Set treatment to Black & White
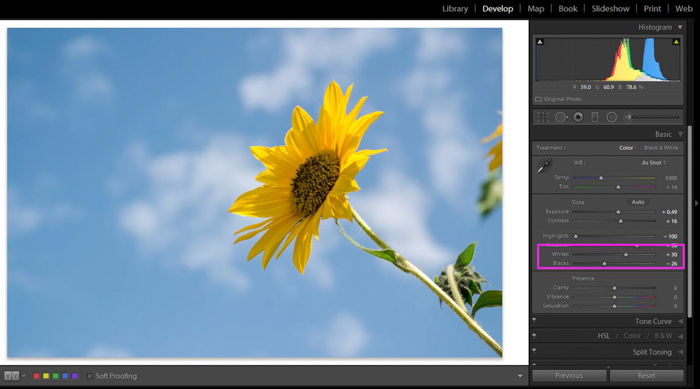The height and width of the screenshot is (389, 700). tap(661, 148)
